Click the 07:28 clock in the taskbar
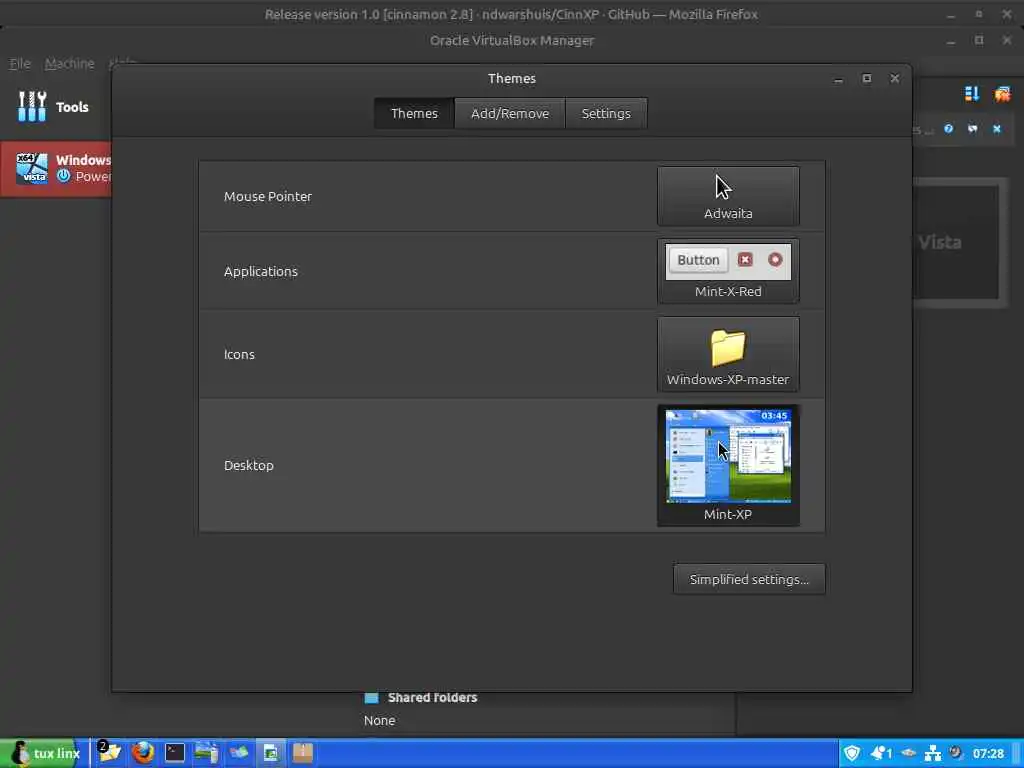The width and height of the screenshot is (1024, 768). pos(988,754)
